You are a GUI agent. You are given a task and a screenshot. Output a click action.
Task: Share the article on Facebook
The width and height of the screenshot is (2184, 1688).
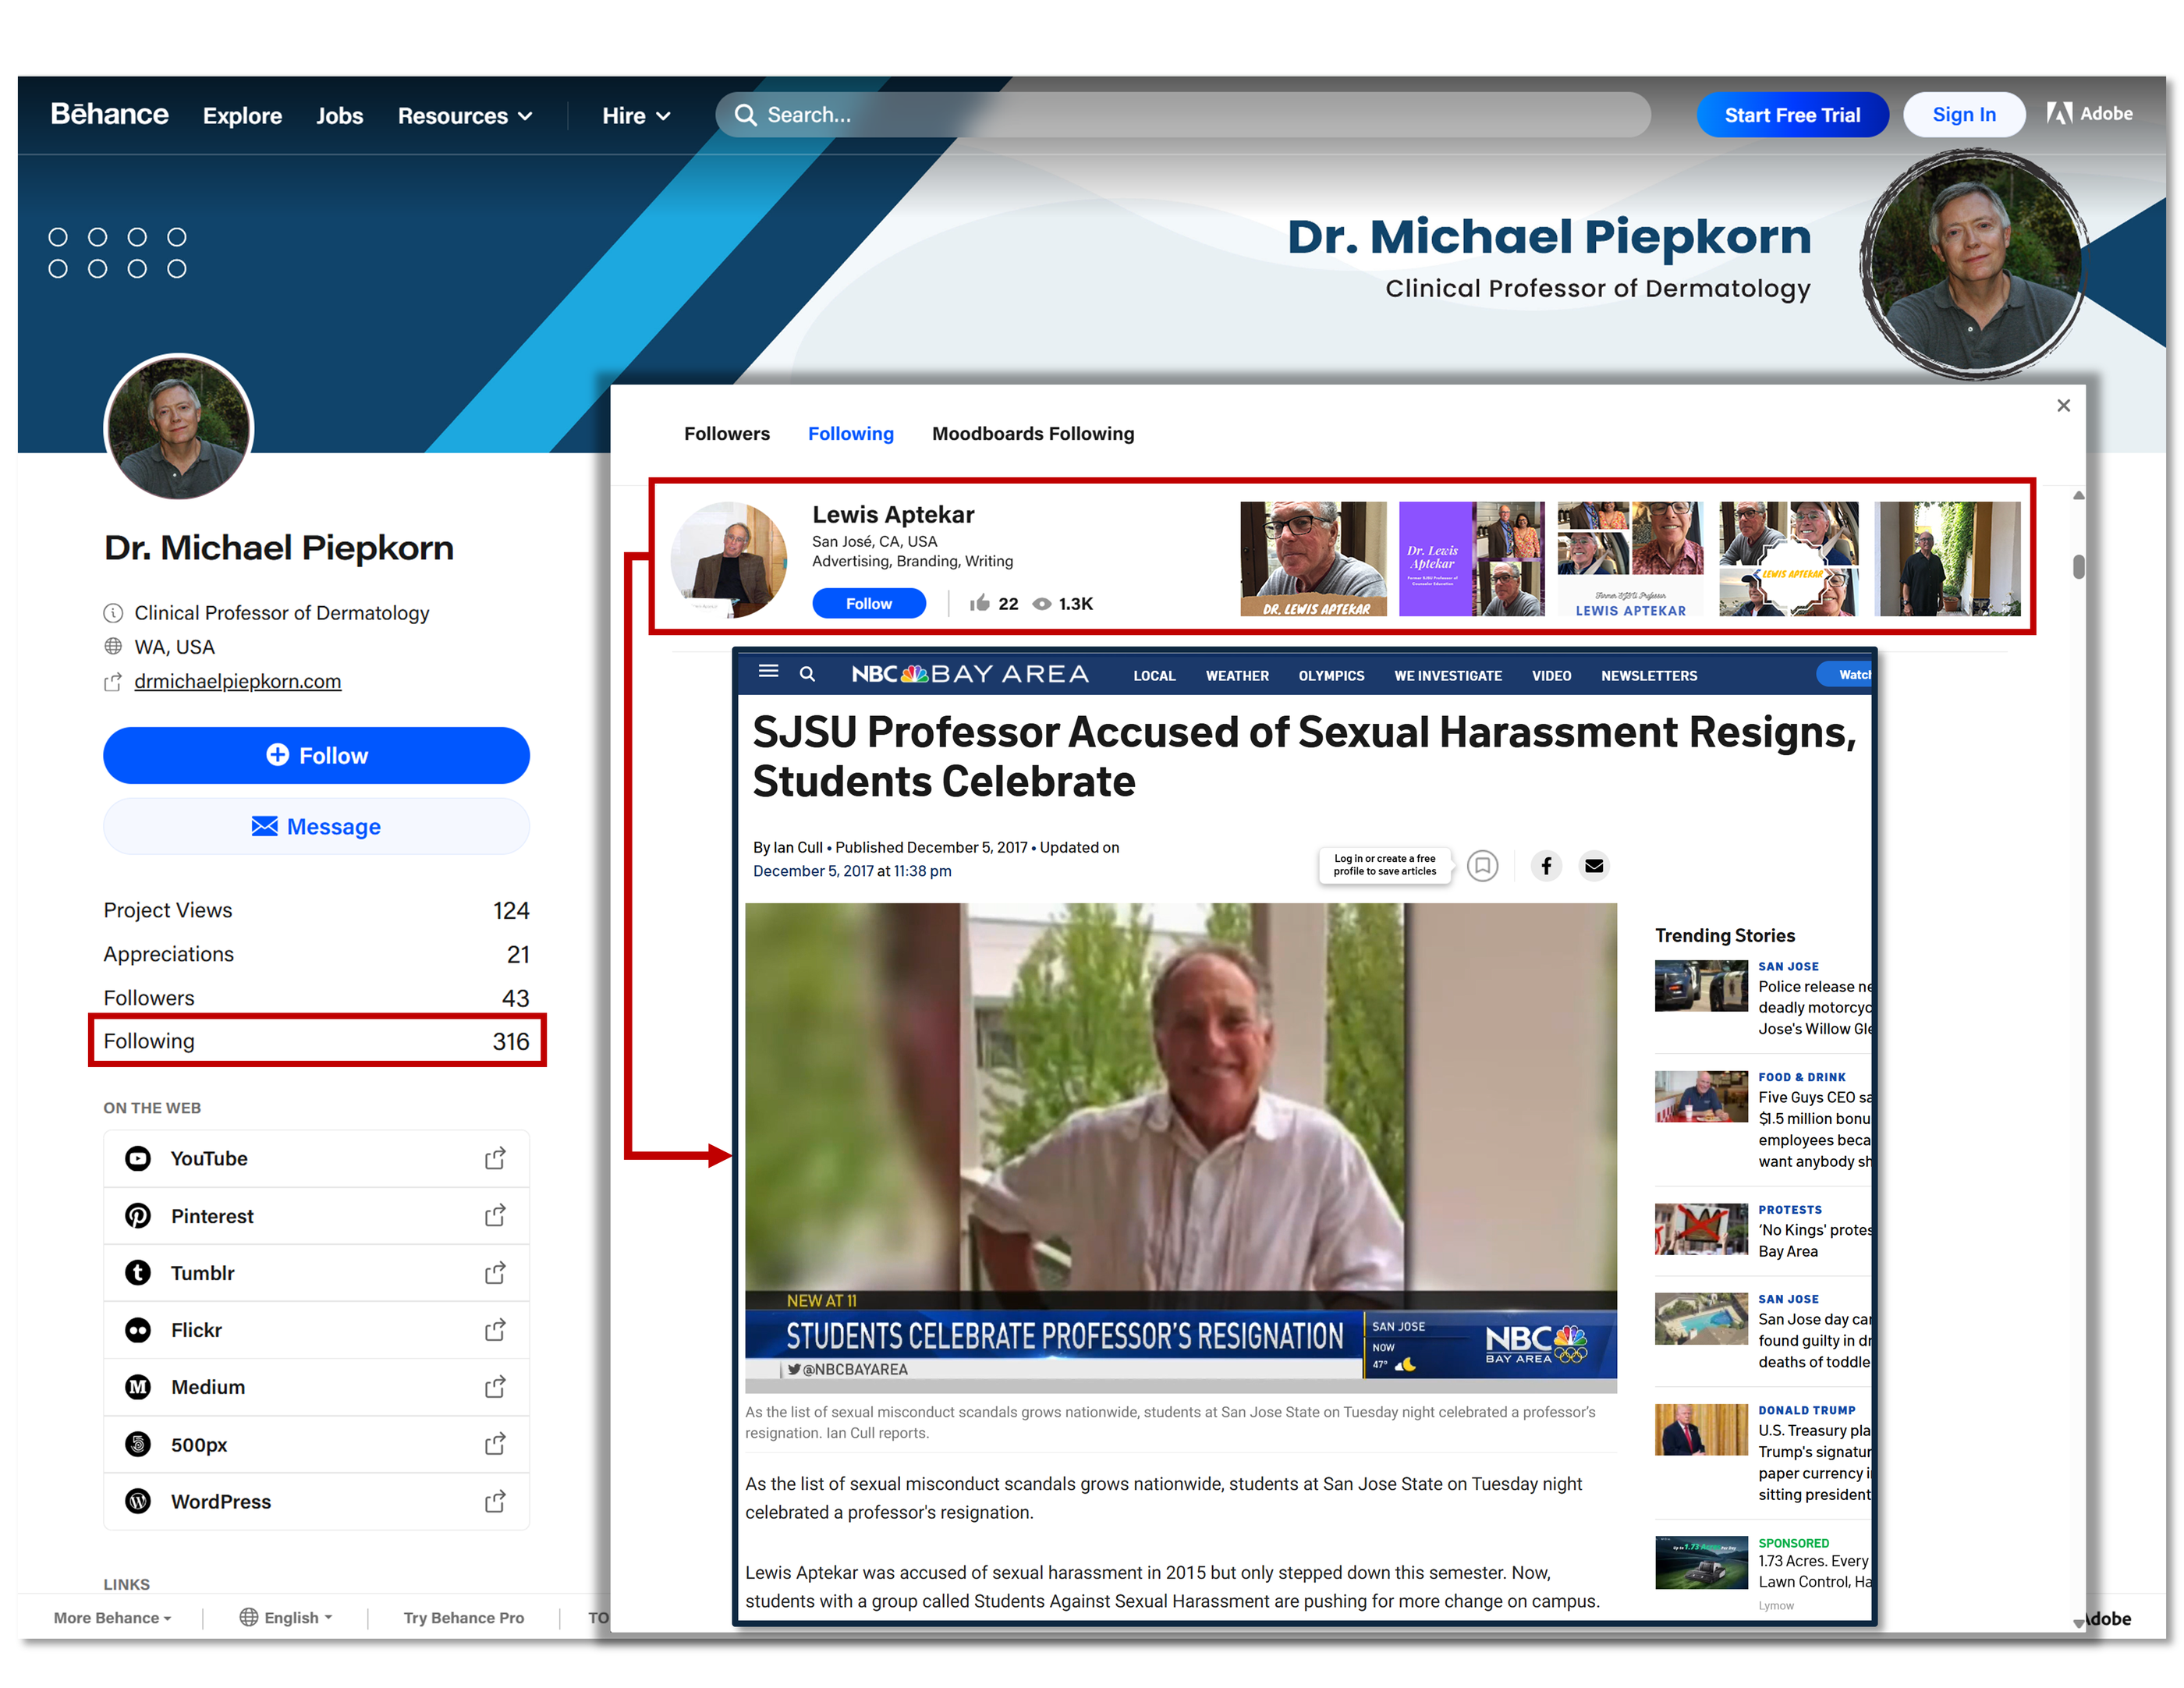coord(1546,865)
